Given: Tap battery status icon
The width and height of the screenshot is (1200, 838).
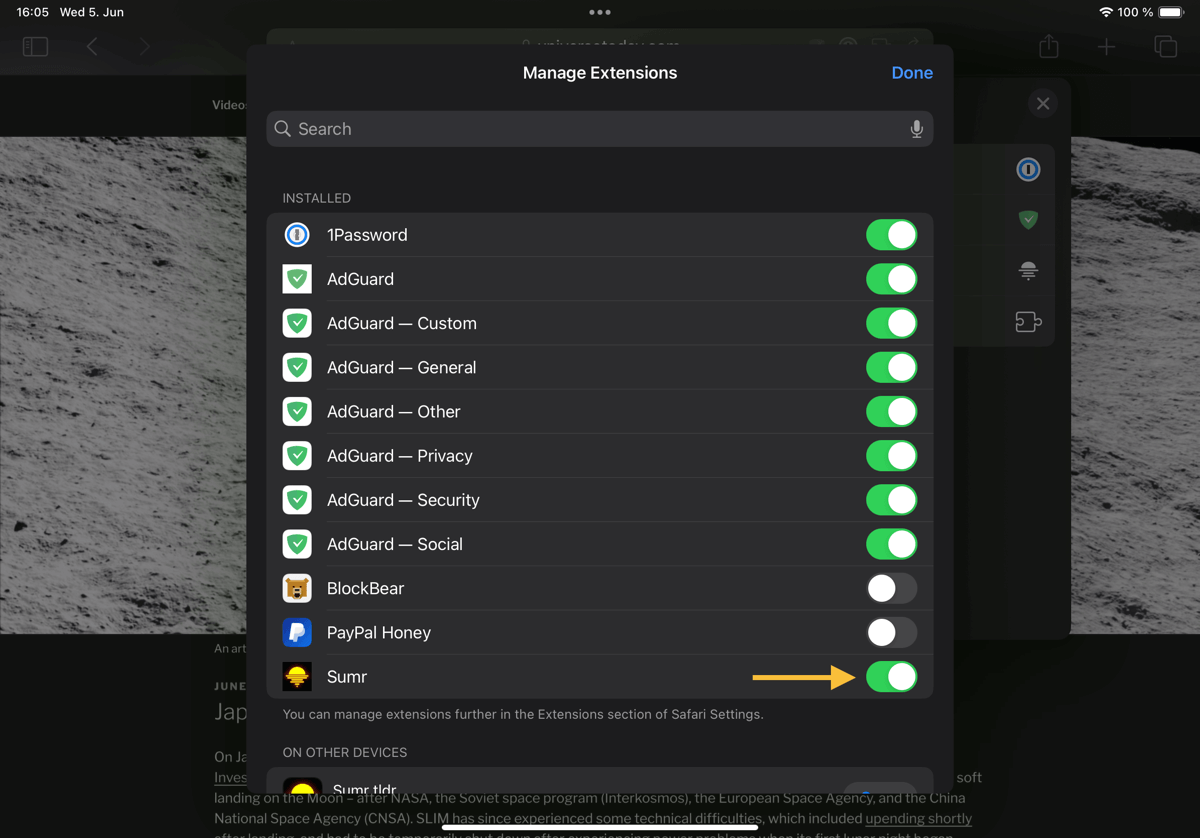Looking at the screenshot, I should [1171, 12].
